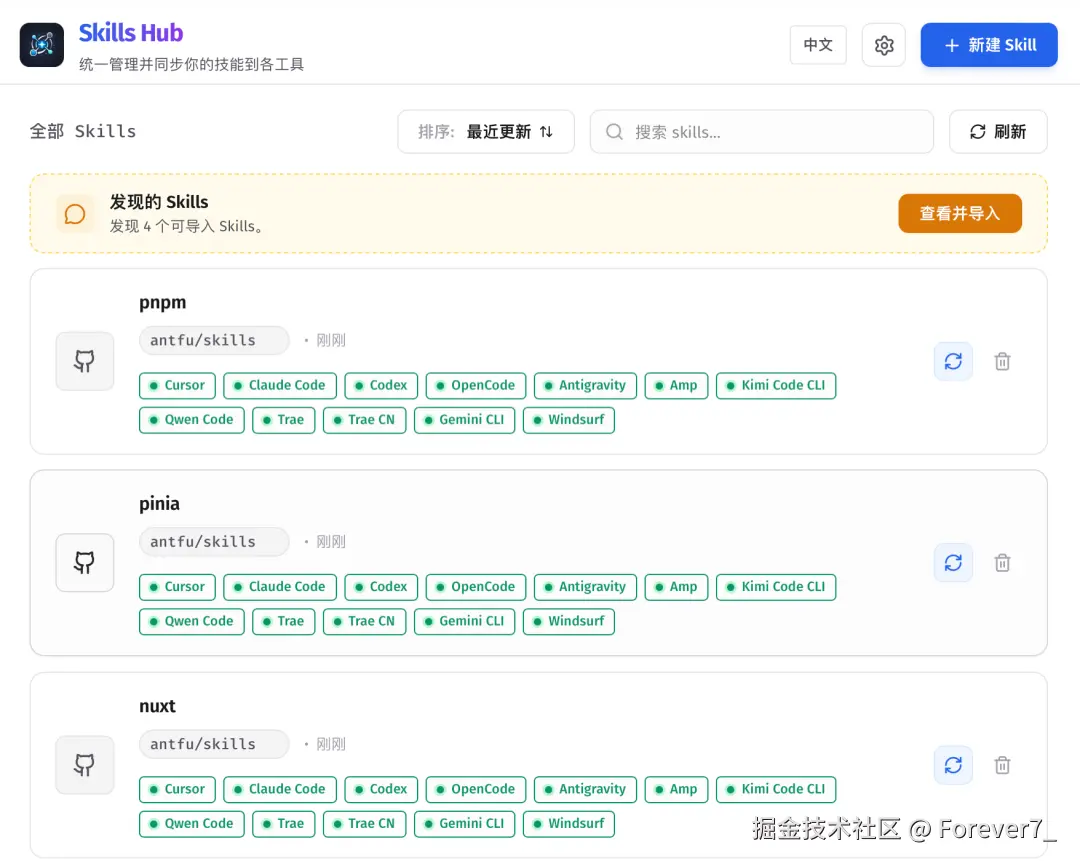Toggle Windsurf tool for pnpm skill
The width and height of the screenshot is (1080, 866).
click(569, 420)
